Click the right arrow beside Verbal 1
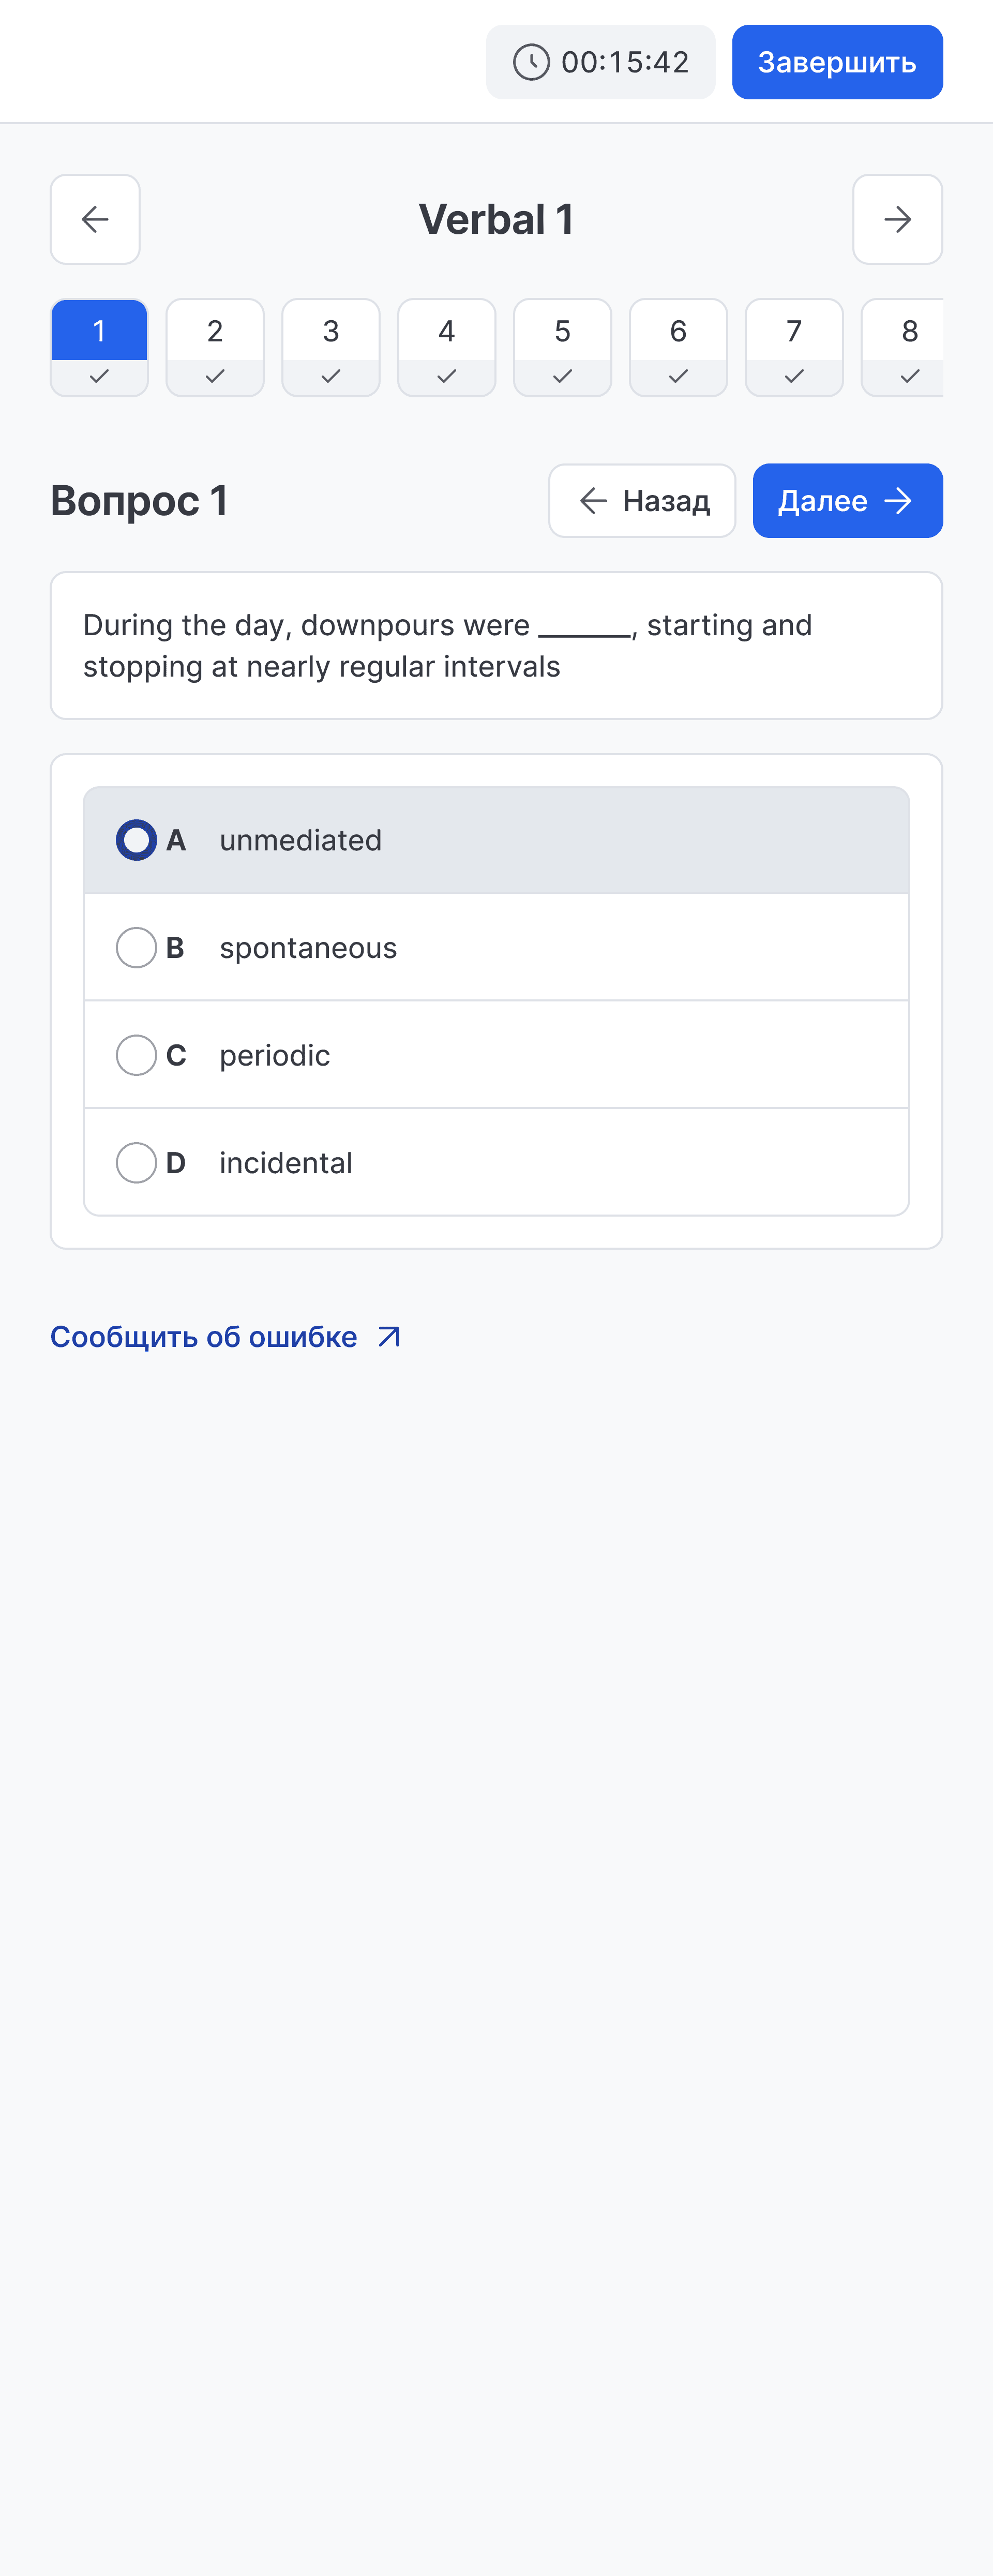This screenshot has height=2576, width=993. (x=897, y=219)
